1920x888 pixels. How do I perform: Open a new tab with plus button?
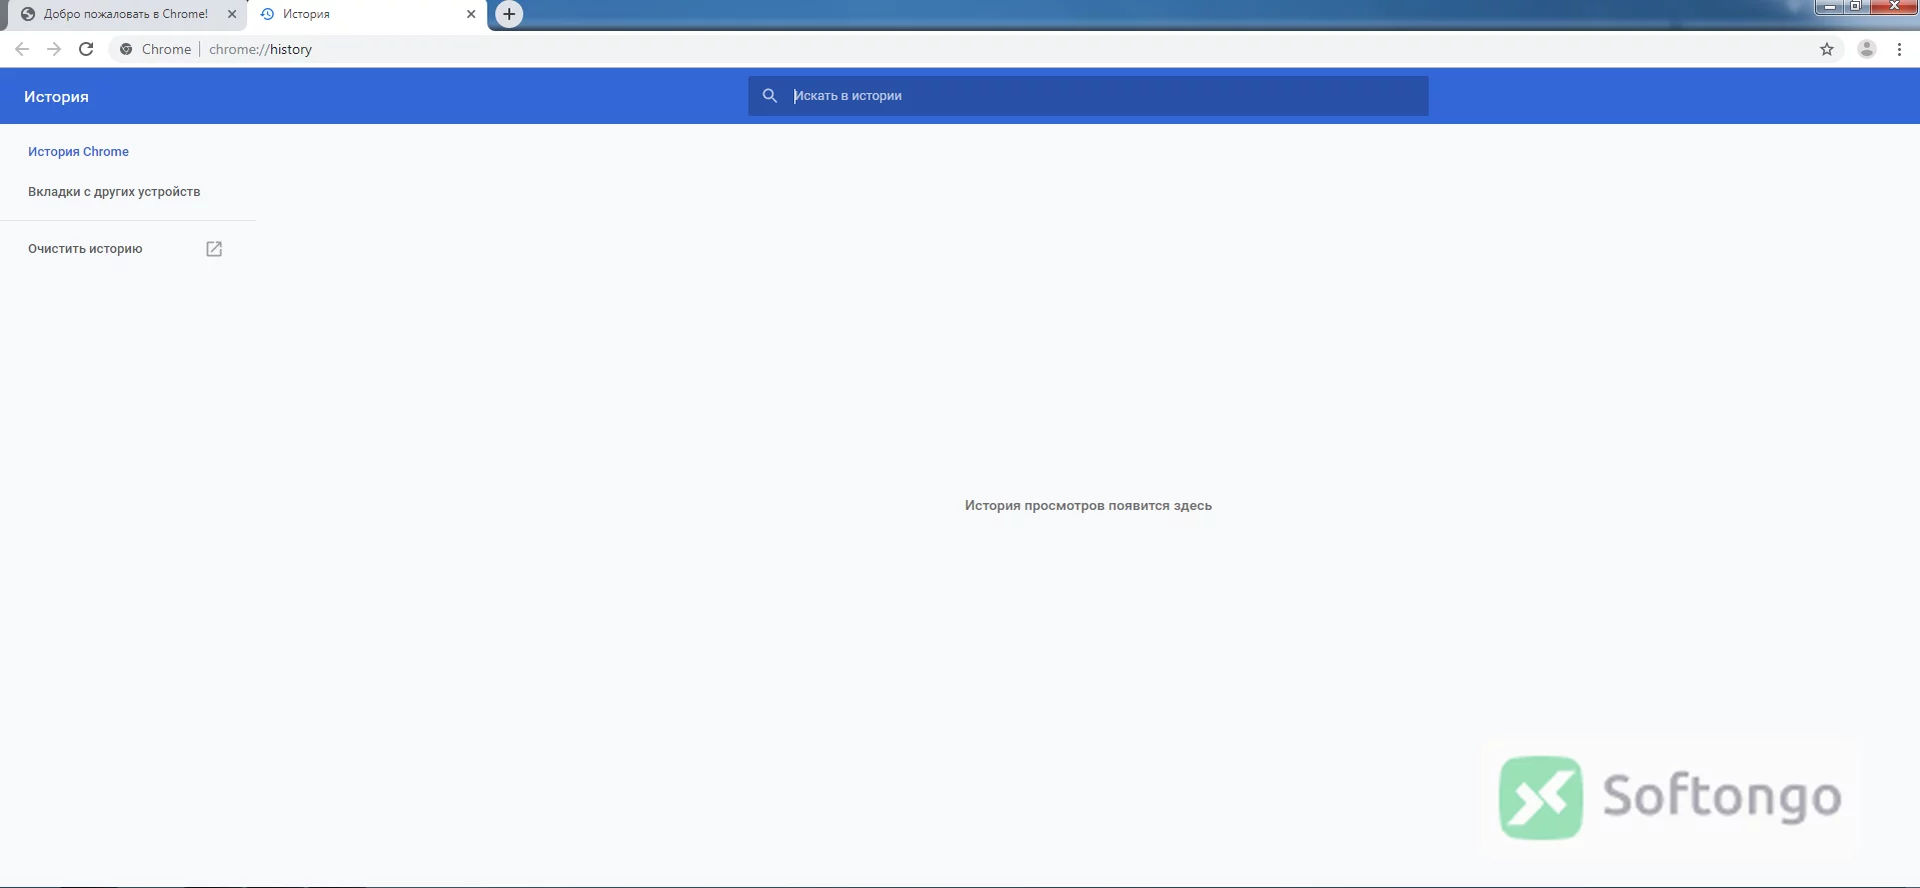coord(509,14)
